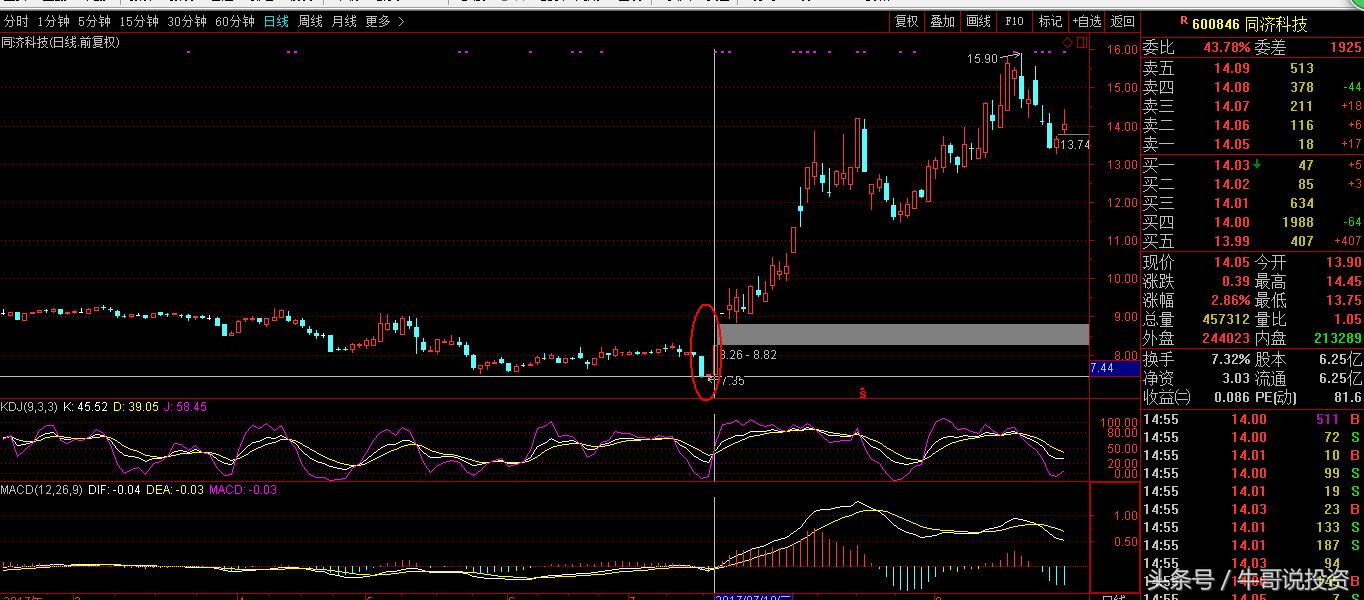
Task: Add stock via +自选 button
Action: point(1086,21)
